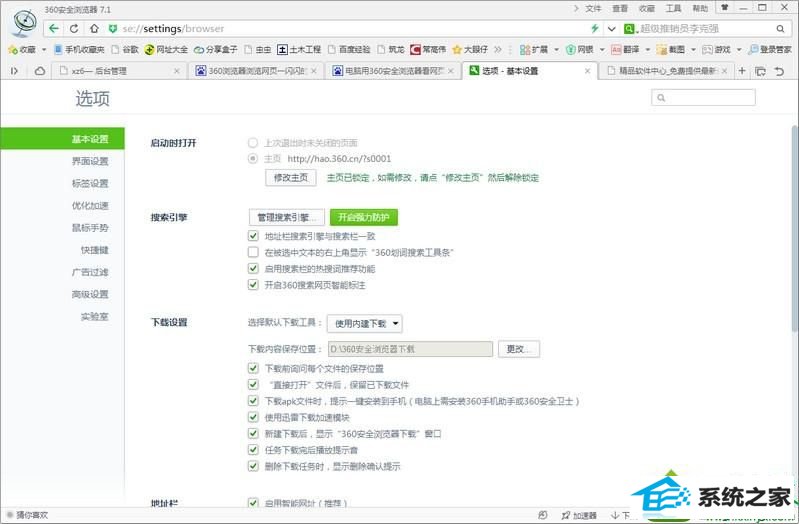Click the 修改主页 button

pyautogui.click(x=290, y=177)
